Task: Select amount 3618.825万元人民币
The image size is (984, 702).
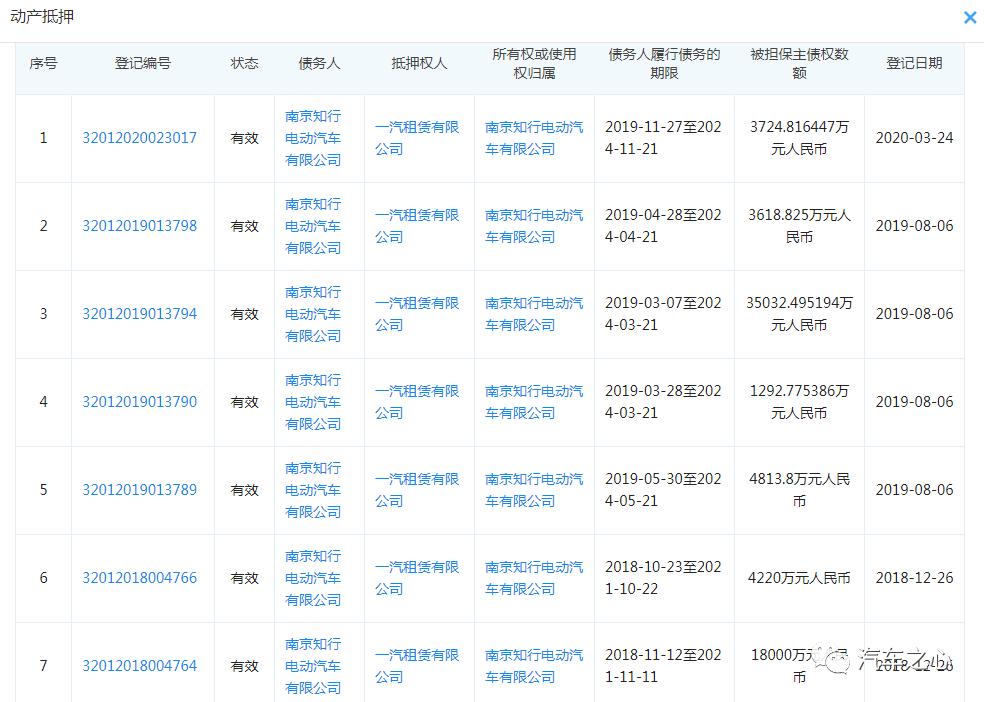Action: tap(799, 226)
